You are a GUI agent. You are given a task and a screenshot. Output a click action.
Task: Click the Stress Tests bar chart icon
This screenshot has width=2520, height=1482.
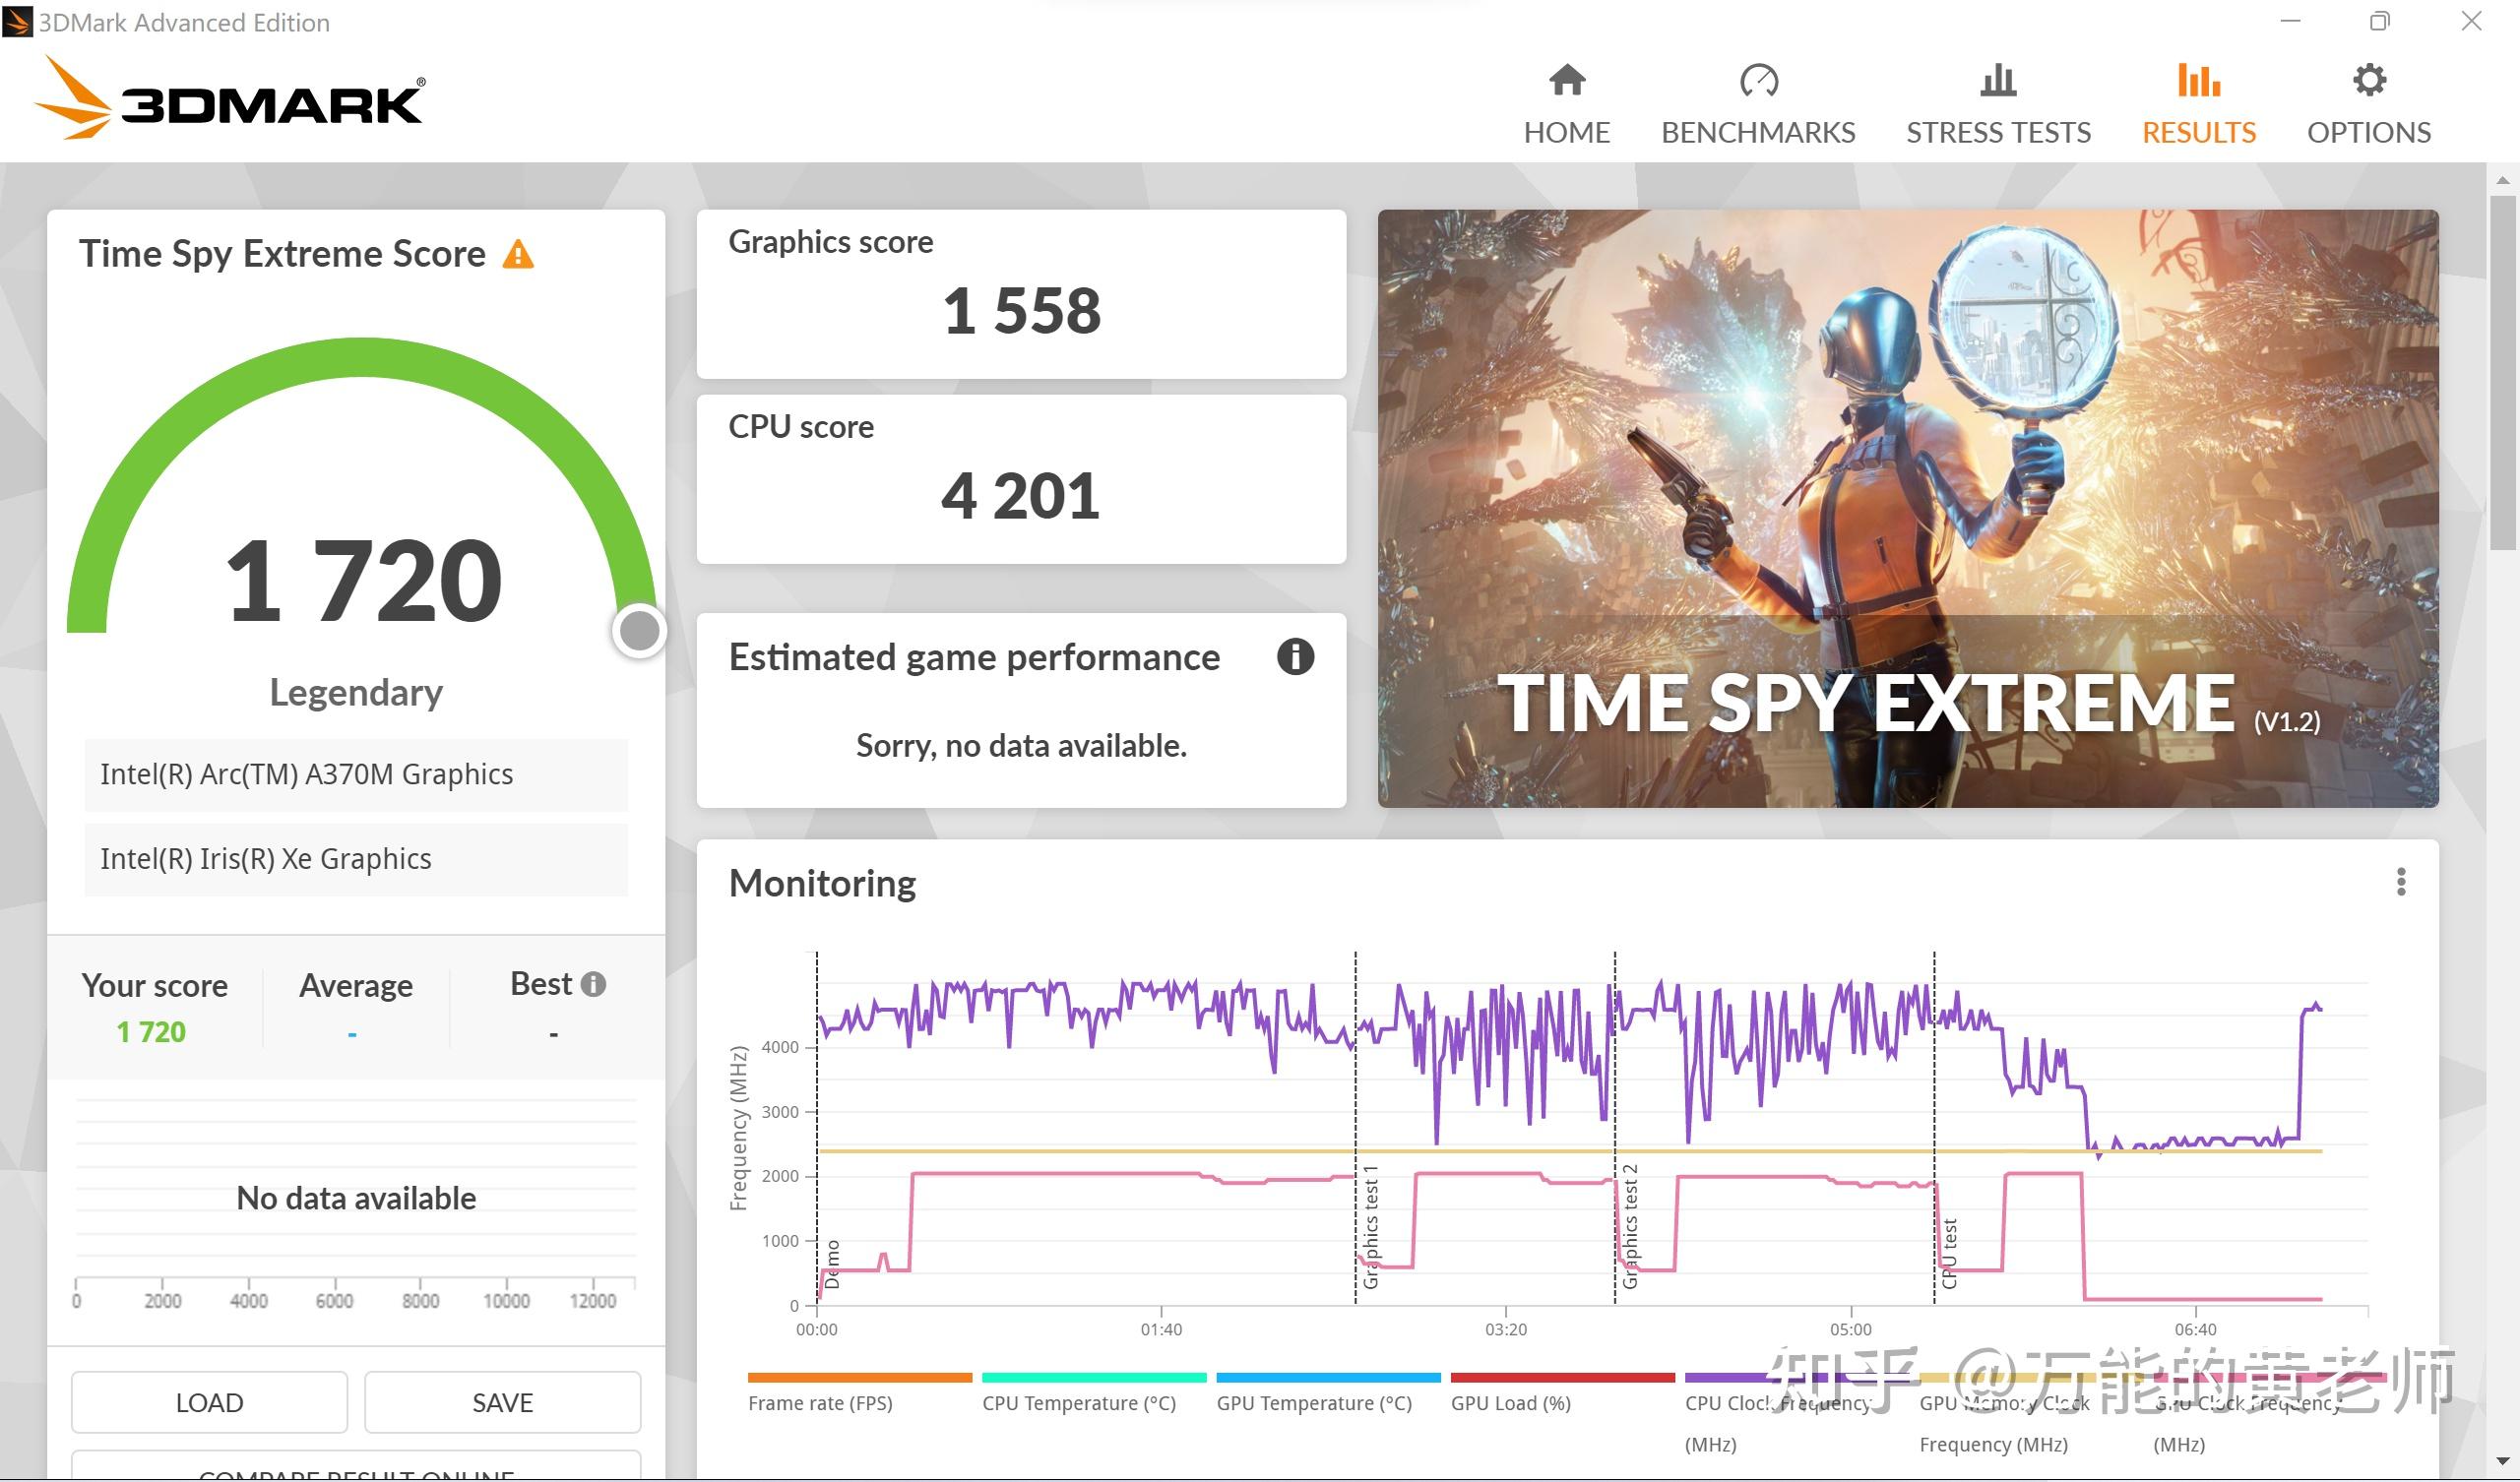point(1997,80)
